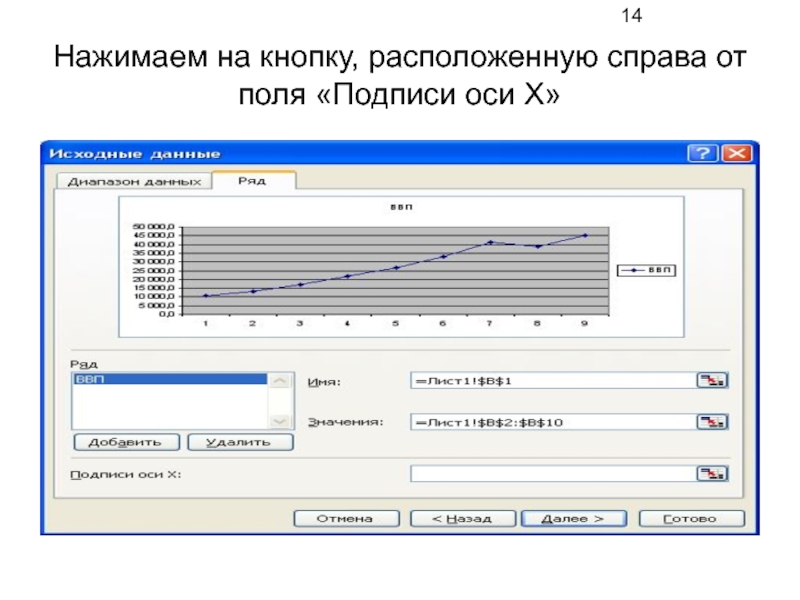Focus the empty Подписи оси X field
This screenshot has height=600, width=800.
point(553,474)
